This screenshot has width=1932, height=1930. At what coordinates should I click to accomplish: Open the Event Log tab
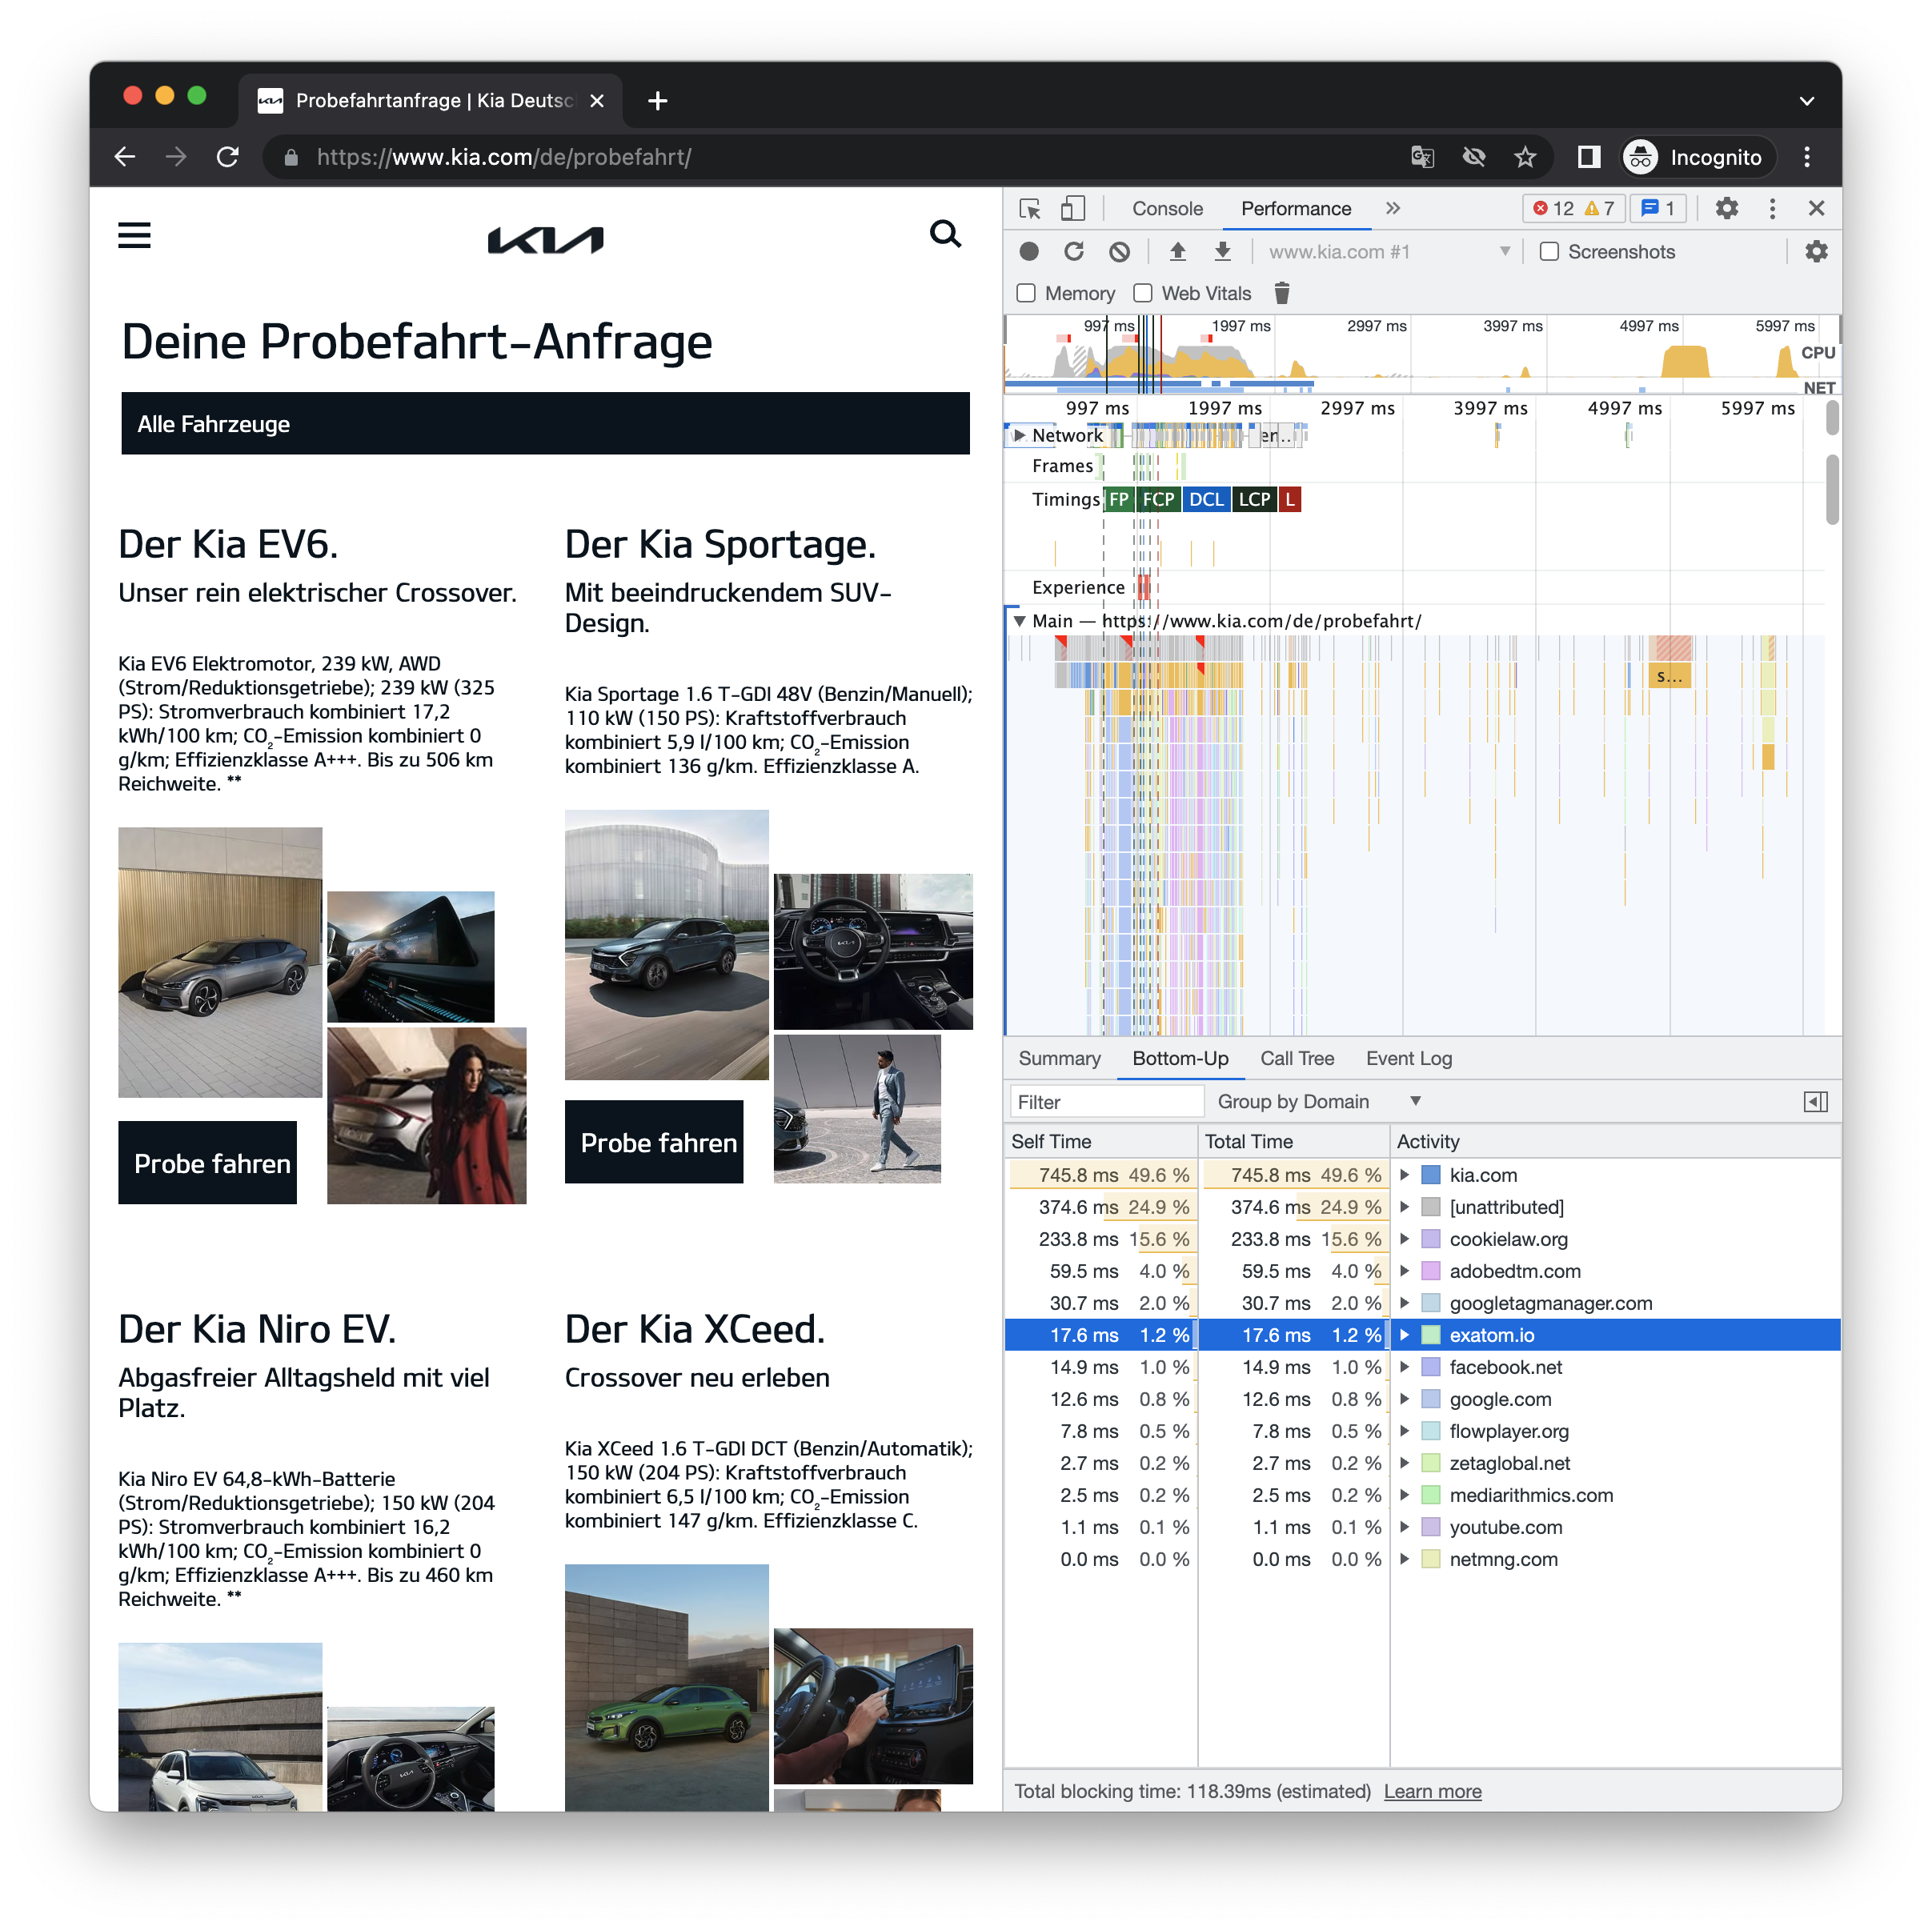pos(1409,1058)
